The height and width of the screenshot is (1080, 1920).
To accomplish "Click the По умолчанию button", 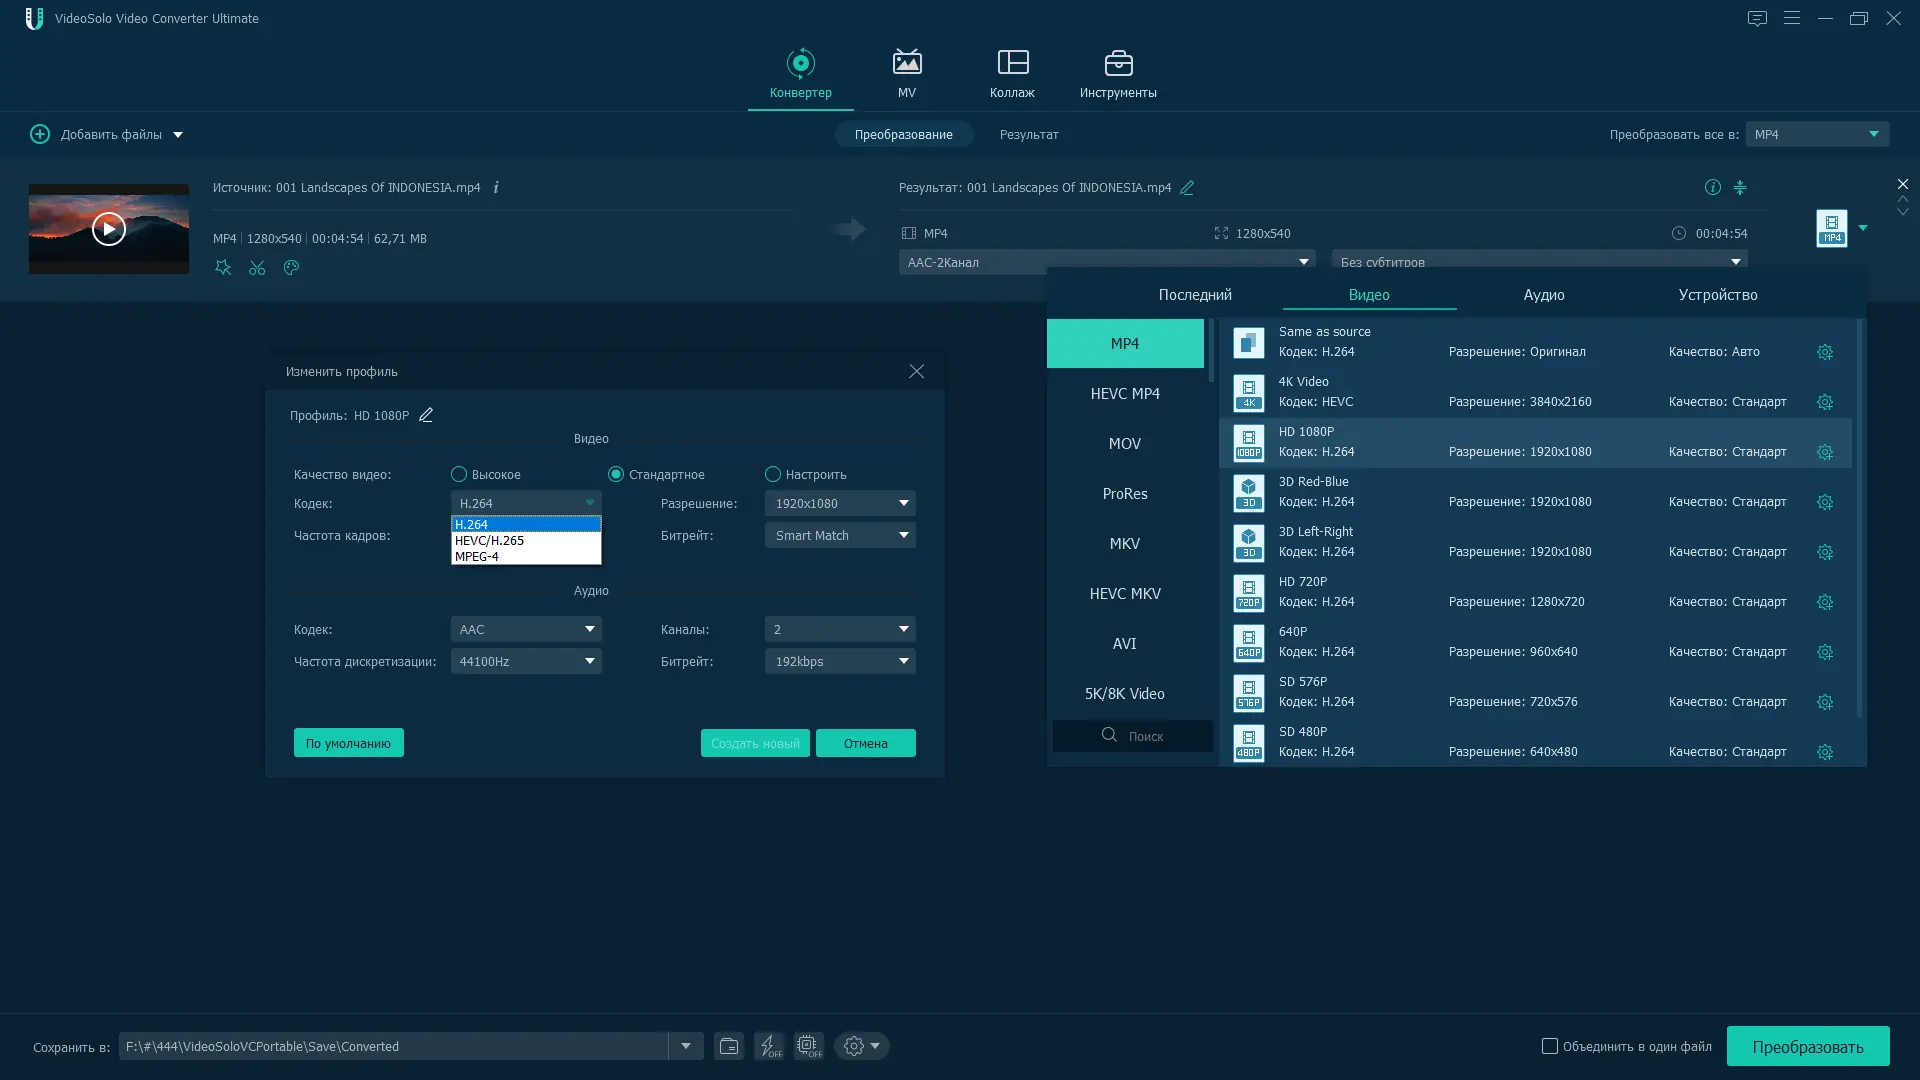I will [x=348, y=743].
